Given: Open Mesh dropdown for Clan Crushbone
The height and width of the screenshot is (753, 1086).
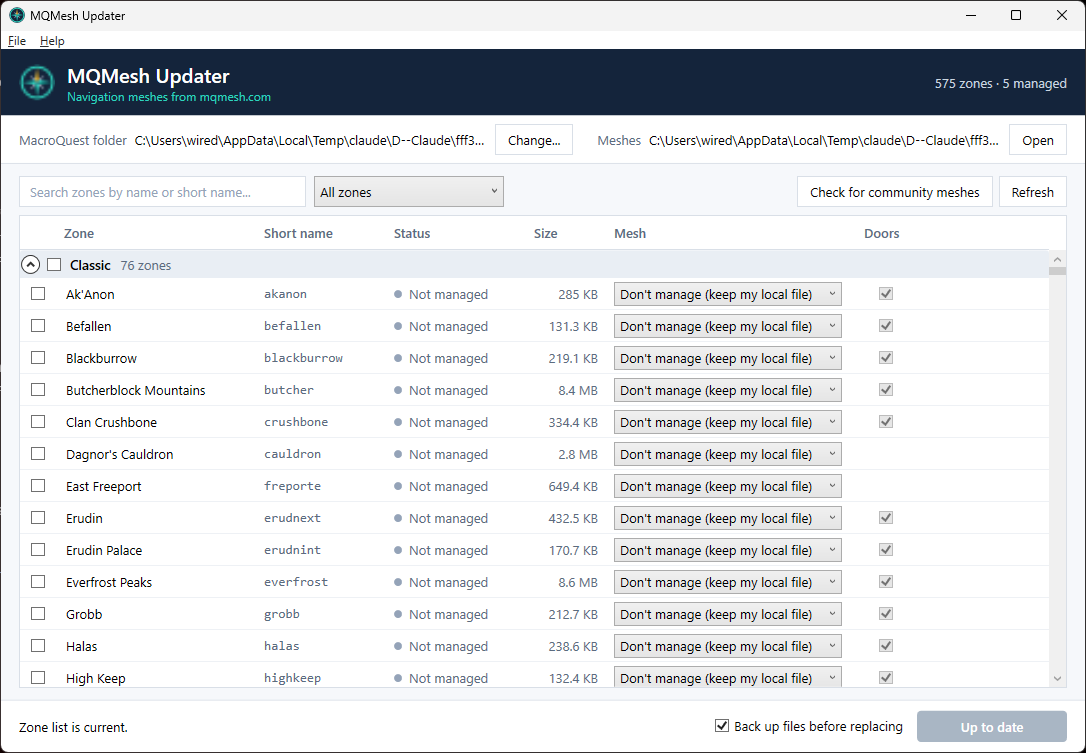Looking at the screenshot, I should [728, 422].
